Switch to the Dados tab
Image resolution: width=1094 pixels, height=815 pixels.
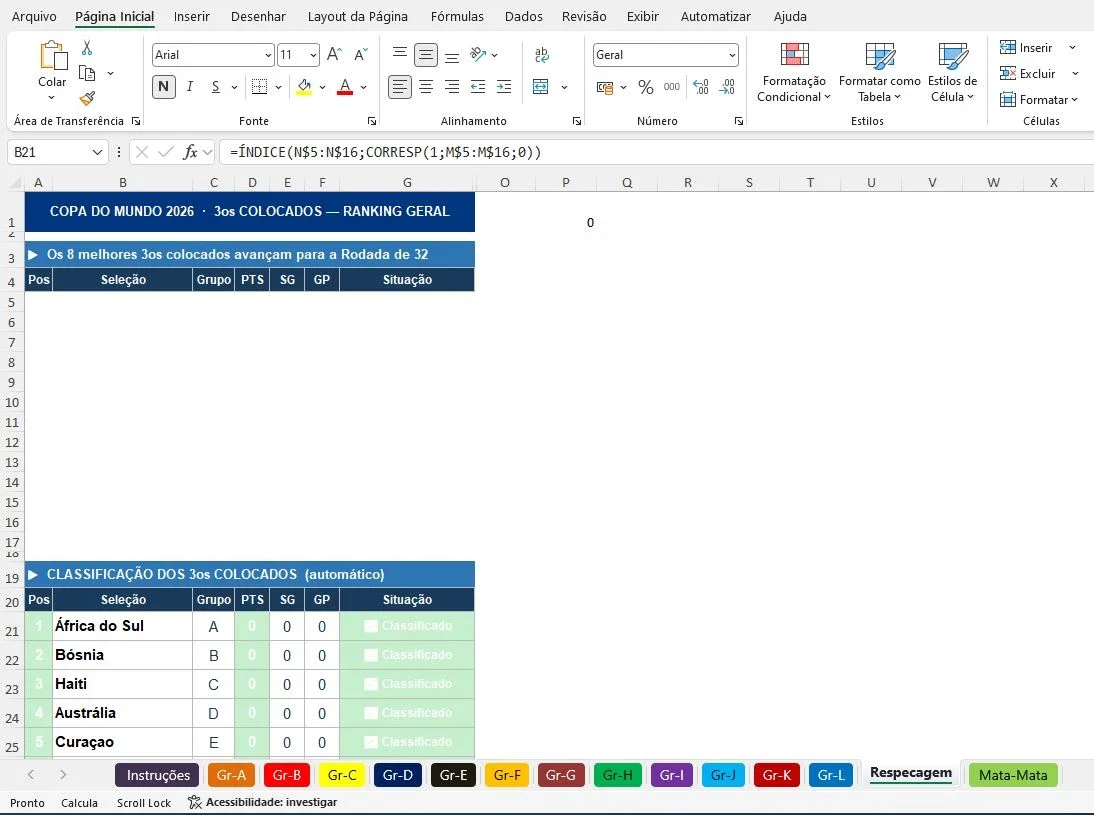523,16
